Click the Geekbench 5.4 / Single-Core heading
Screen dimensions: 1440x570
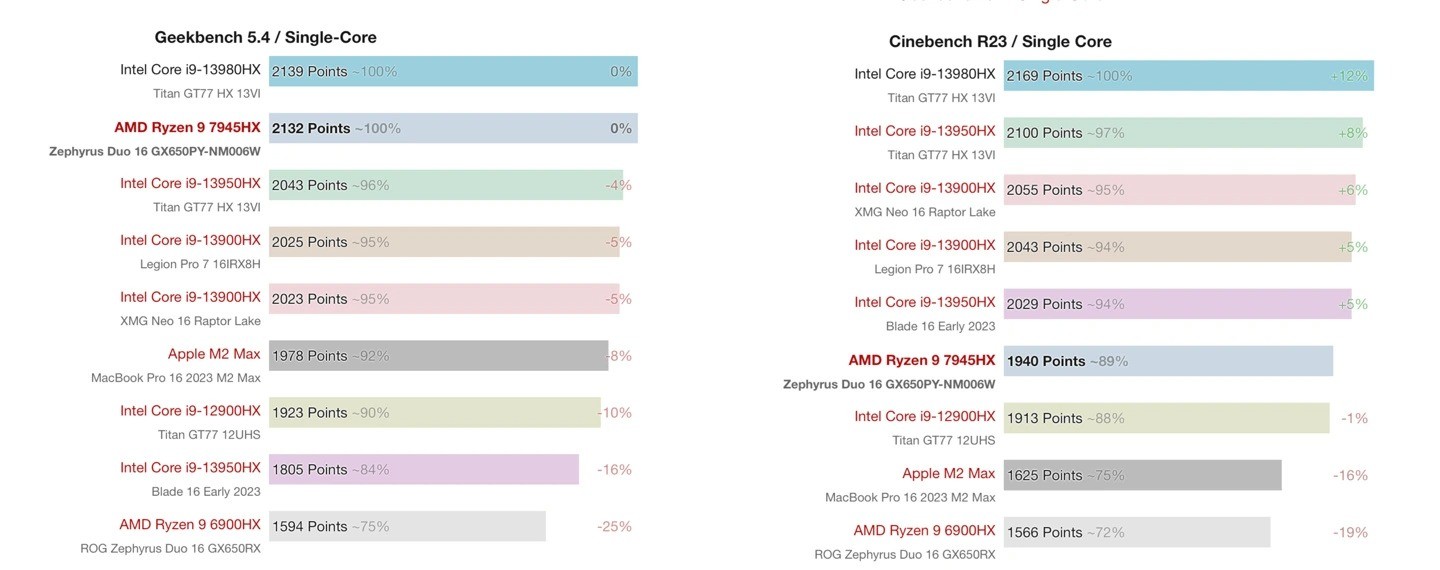(265, 38)
